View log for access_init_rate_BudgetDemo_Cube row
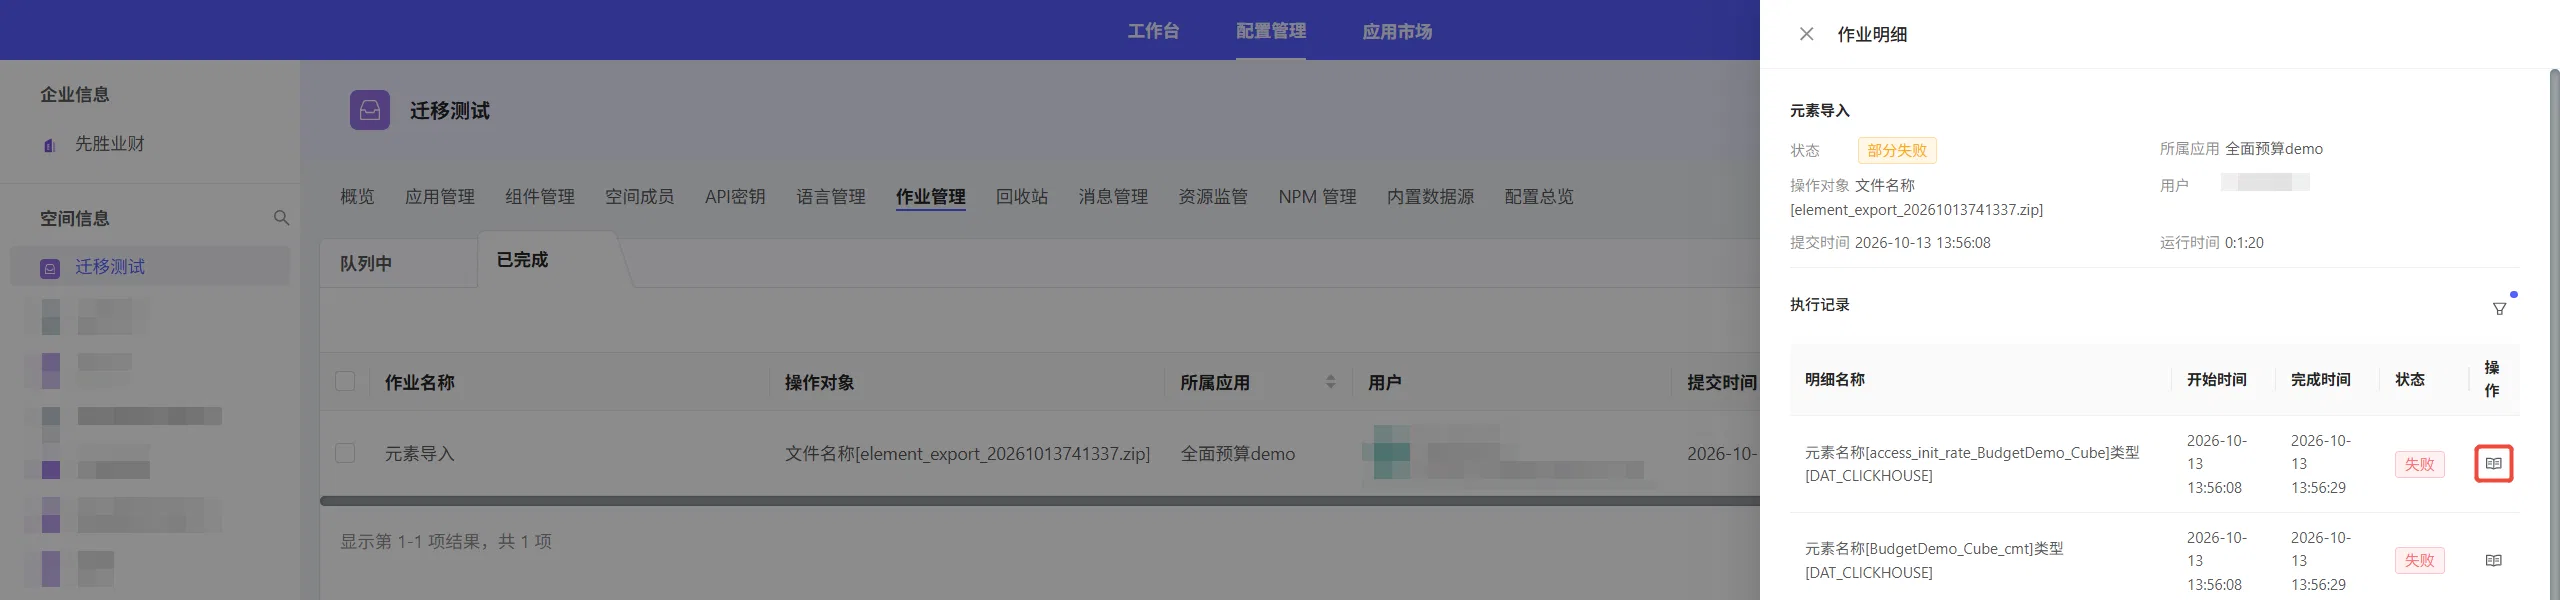The width and height of the screenshot is (2560, 600). [x=2493, y=464]
